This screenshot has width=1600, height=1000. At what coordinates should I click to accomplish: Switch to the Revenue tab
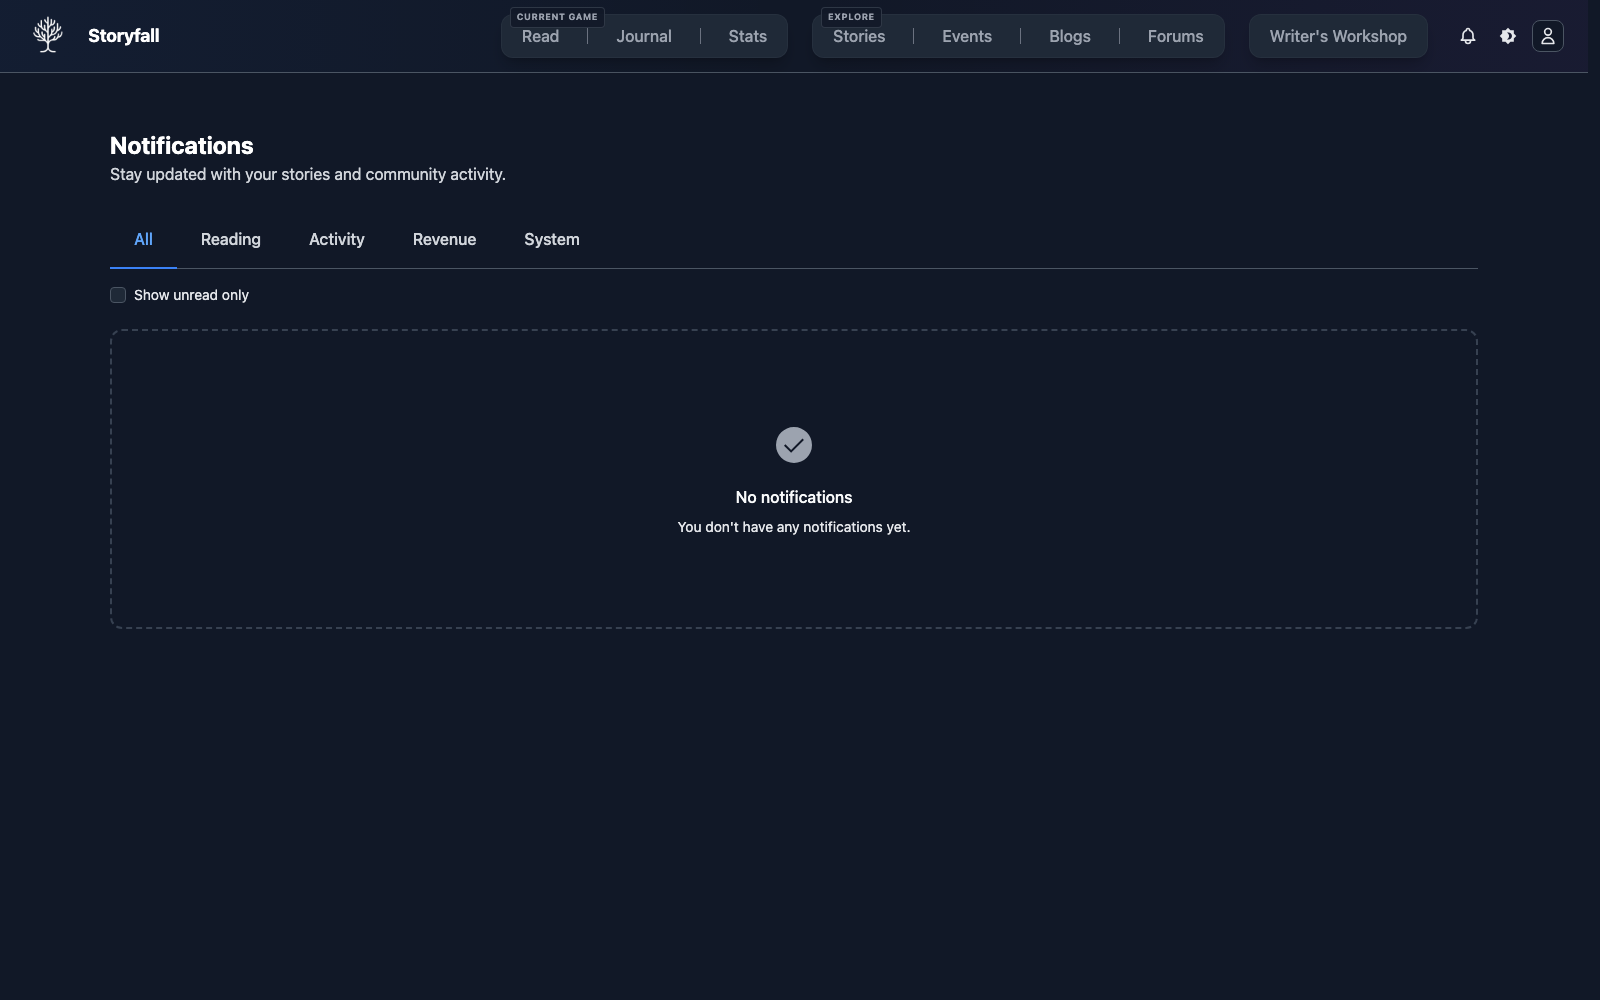444,239
